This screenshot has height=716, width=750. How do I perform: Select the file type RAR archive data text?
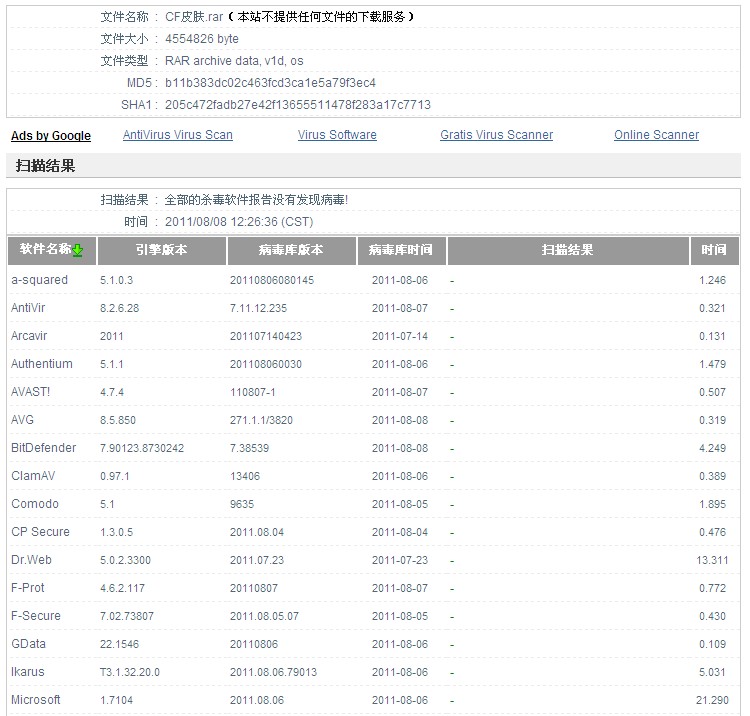(x=234, y=61)
